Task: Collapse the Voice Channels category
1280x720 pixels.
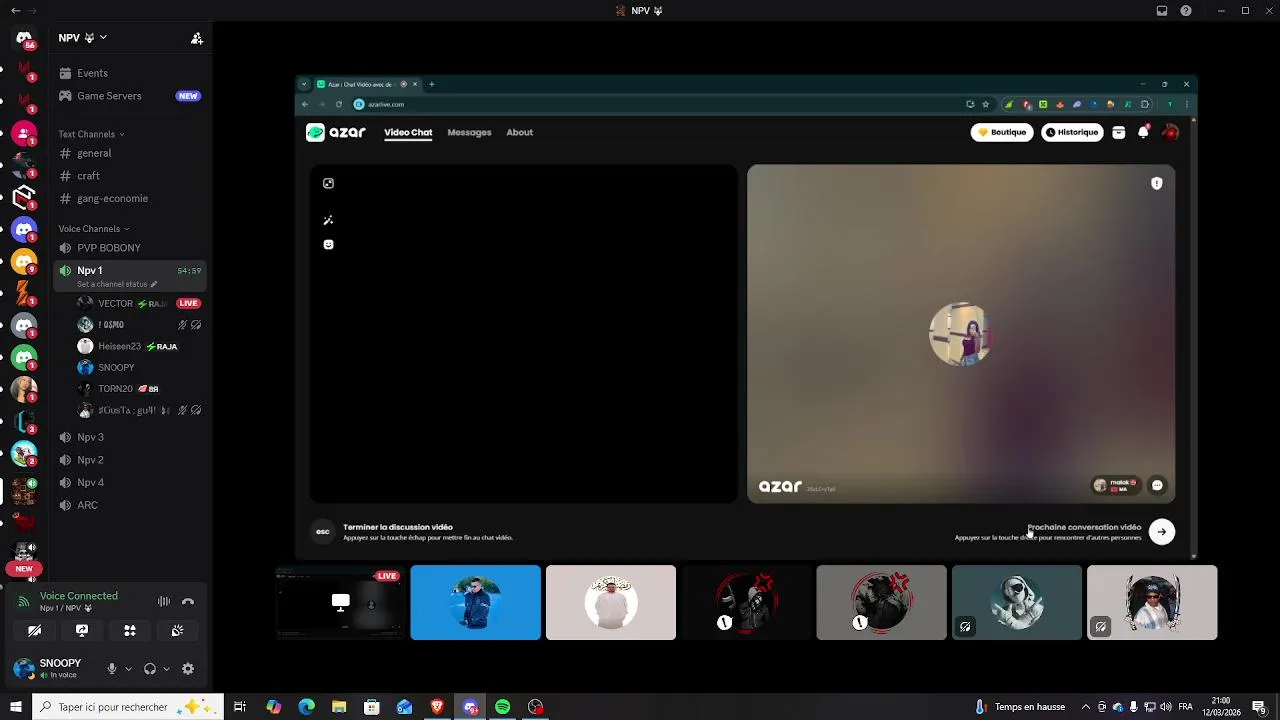Action: [x=93, y=229]
